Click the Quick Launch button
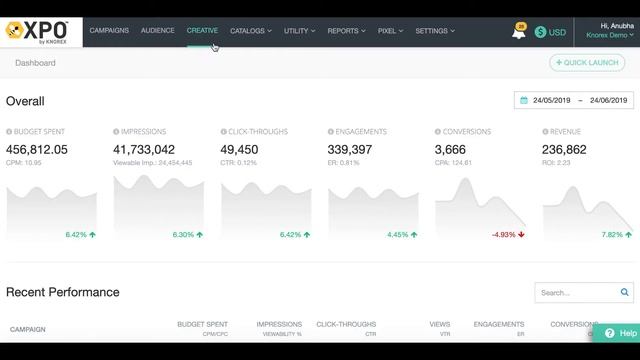This screenshot has width=640, height=360. pos(587,63)
